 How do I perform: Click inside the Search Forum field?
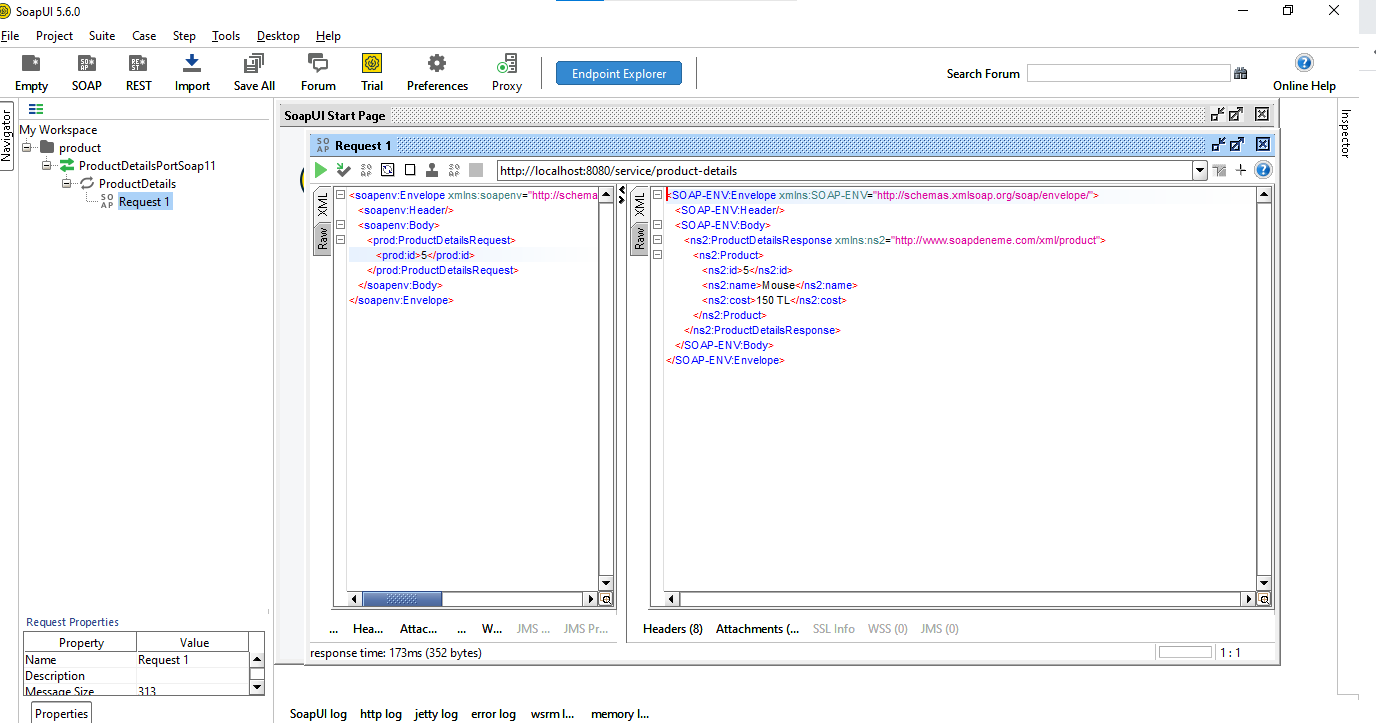(1128, 72)
